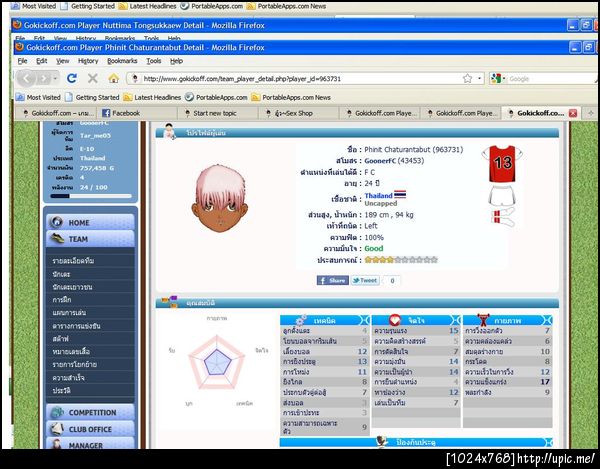Image resolution: width=600 pixels, height=469 pixels.
Task: Click the Stop loading X icon
Action: click(x=93, y=78)
